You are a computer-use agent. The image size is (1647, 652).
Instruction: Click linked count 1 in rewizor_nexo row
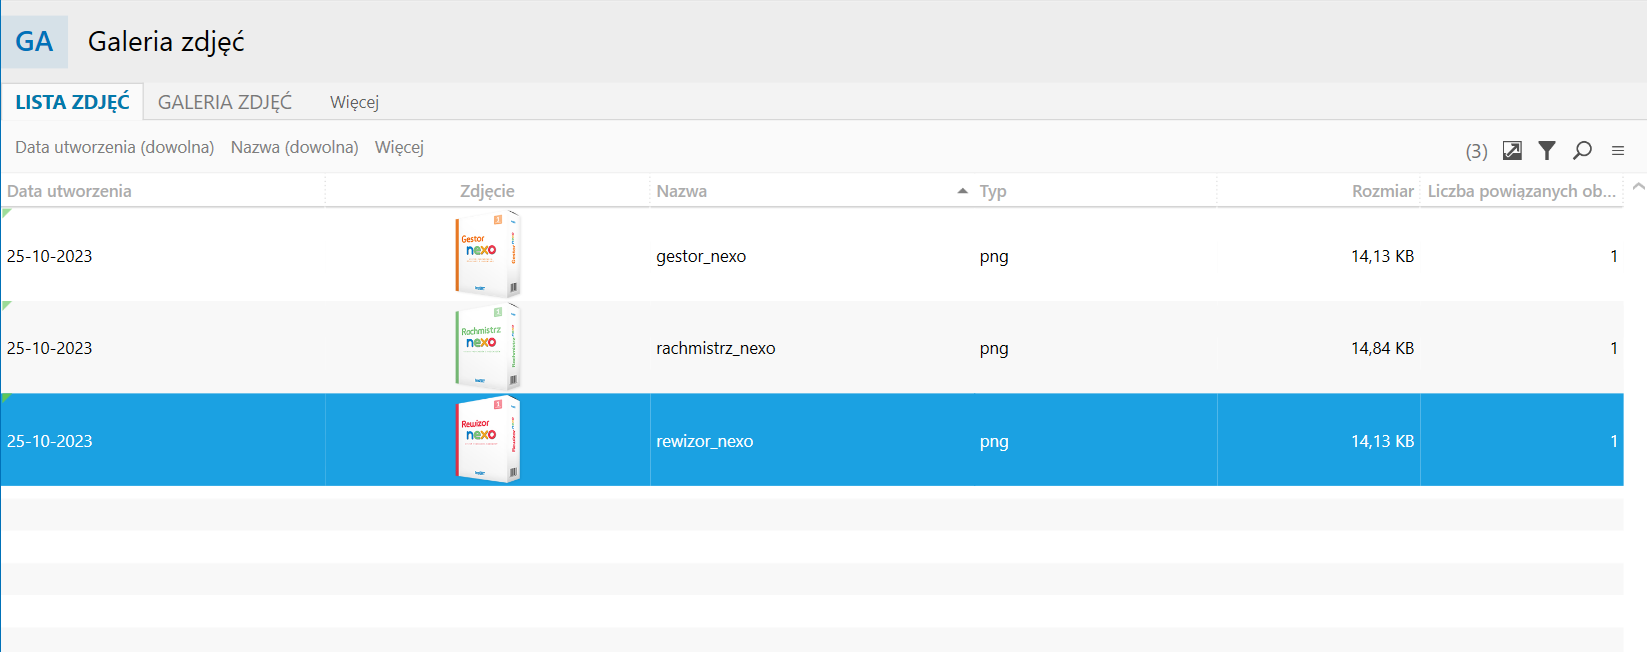(x=1614, y=441)
